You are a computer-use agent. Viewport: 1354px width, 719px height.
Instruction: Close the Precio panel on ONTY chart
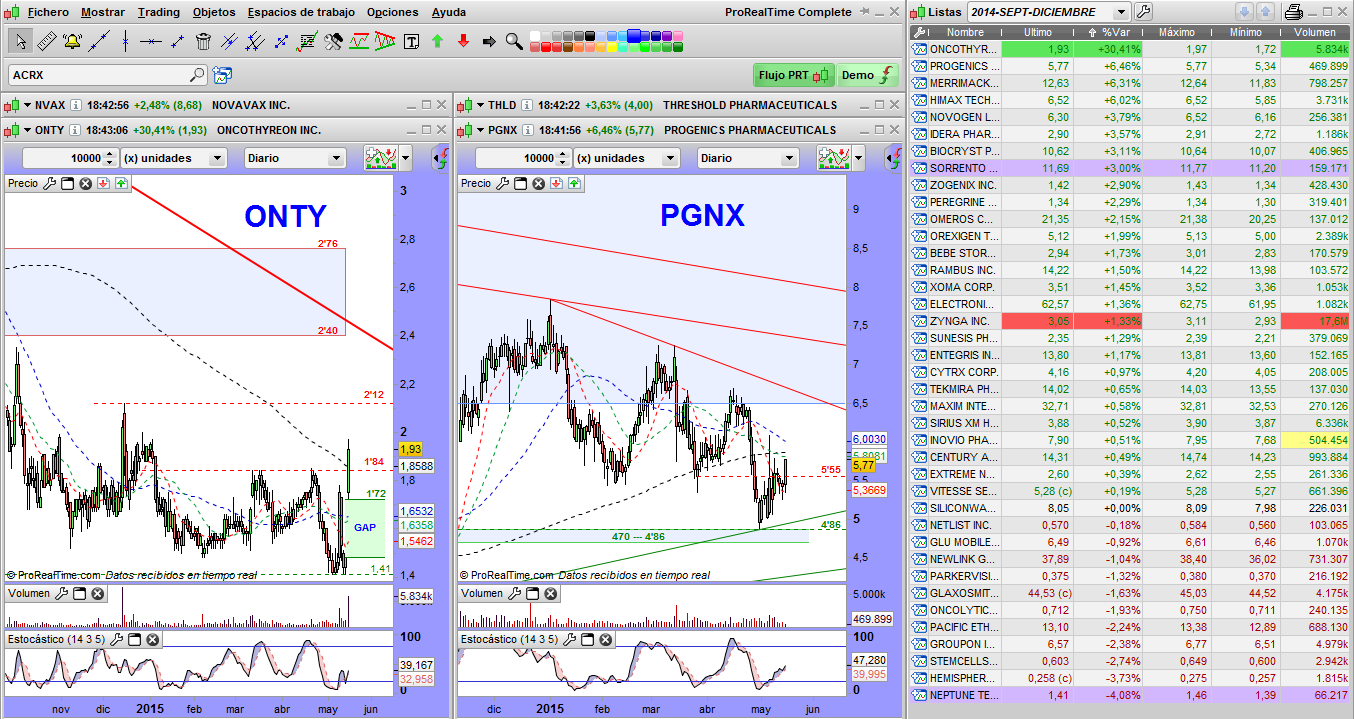point(85,183)
